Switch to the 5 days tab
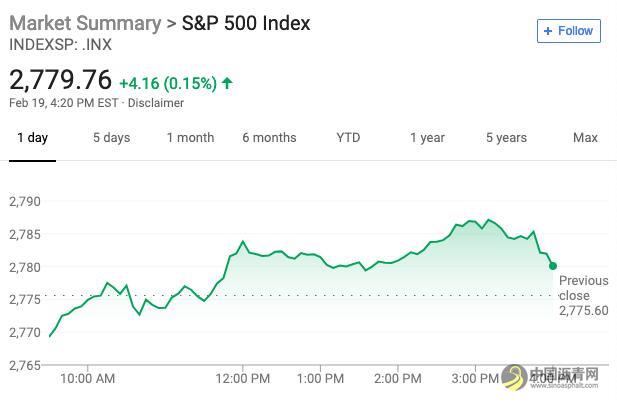Viewport: 617px width, 408px height. [111, 138]
